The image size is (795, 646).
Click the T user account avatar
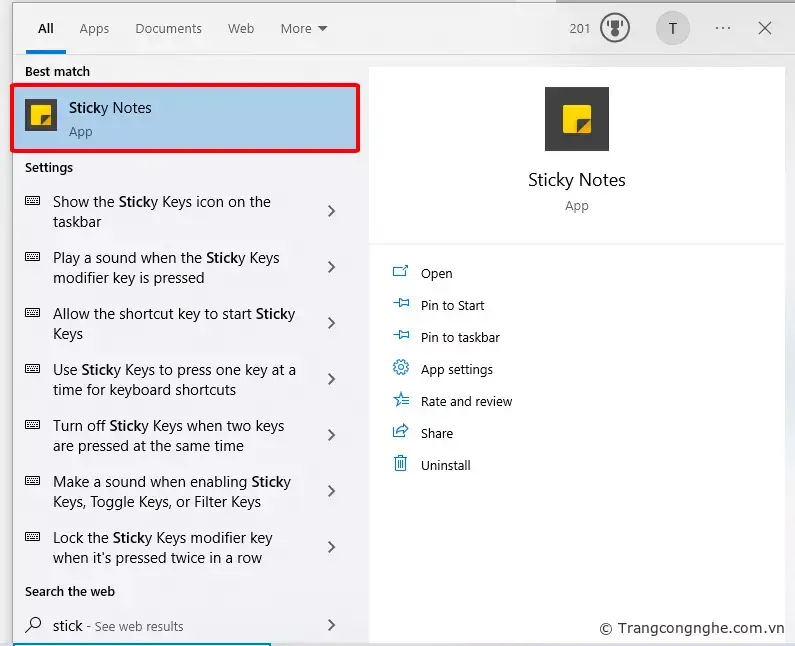672,29
